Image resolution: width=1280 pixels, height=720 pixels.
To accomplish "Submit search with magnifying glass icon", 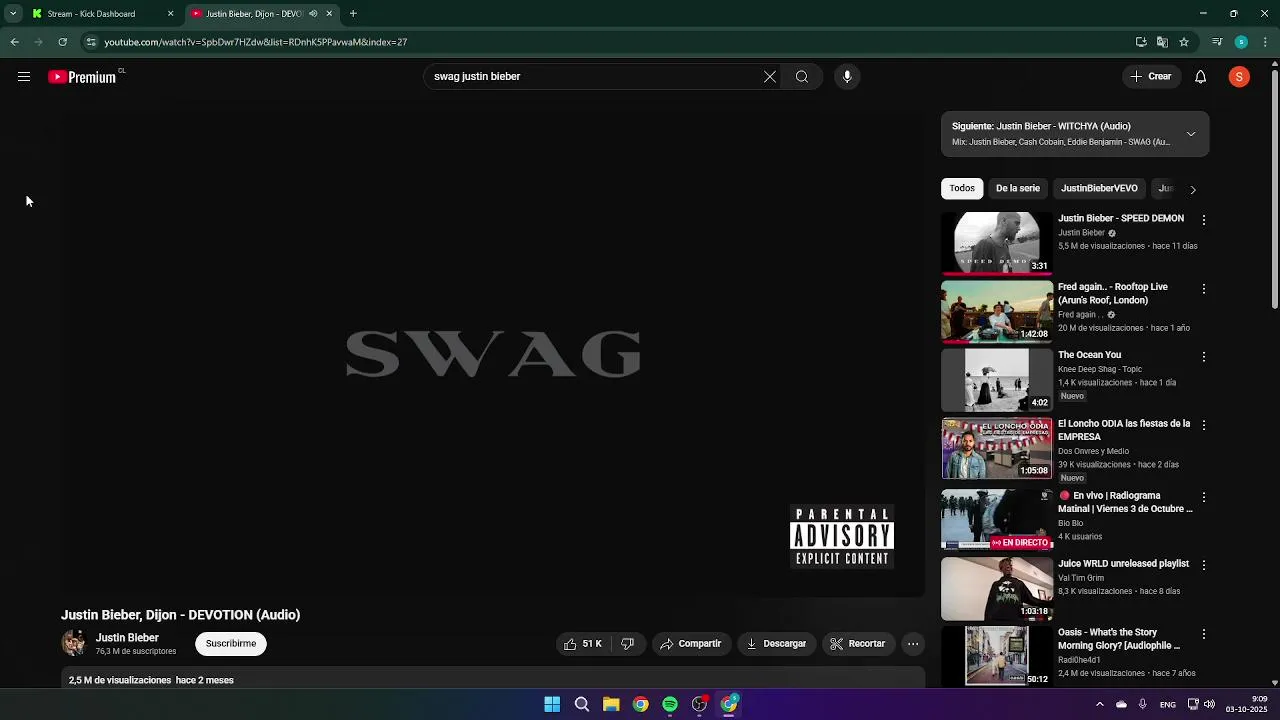I will [802, 77].
